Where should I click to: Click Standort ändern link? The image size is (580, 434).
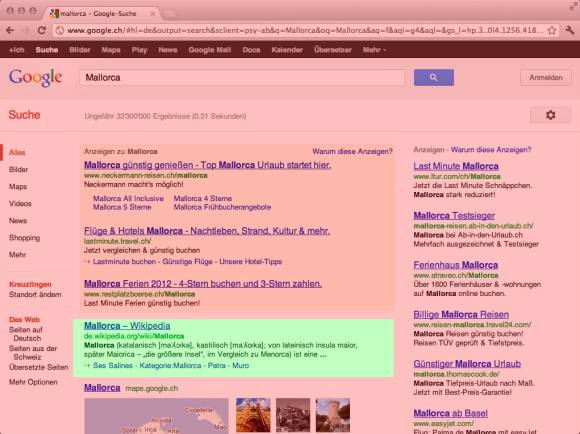tap(35, 295)
